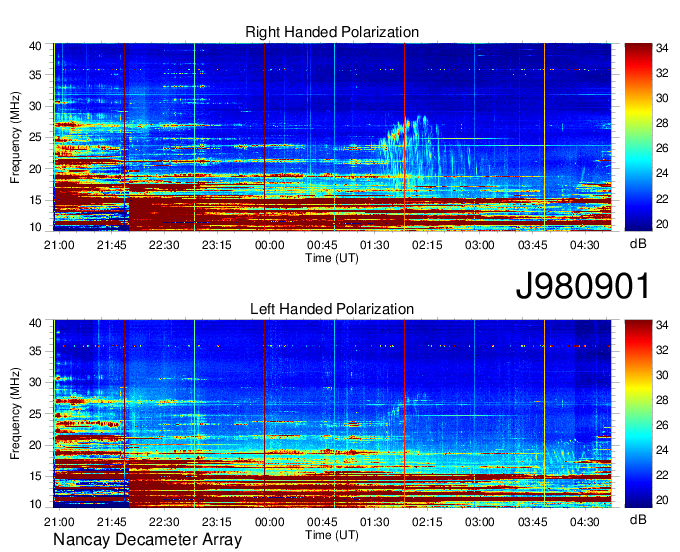Click the 20 MHz tick on right-handed plot

tap(35, 169)
